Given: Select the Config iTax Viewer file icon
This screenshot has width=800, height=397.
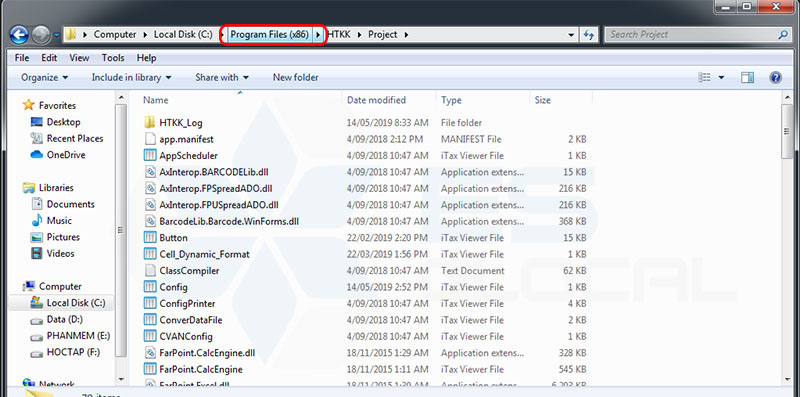Looking at the screenshot, I should 149,287.
